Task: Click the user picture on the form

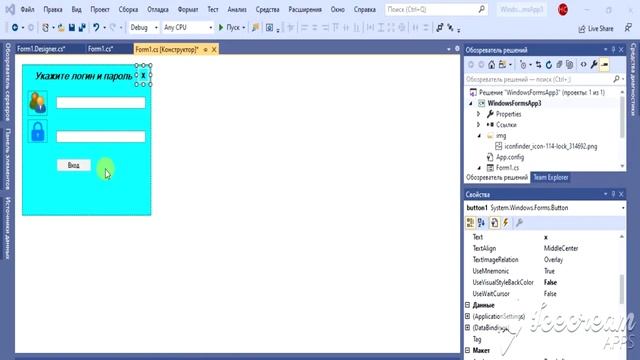Action: pos(38,103)
